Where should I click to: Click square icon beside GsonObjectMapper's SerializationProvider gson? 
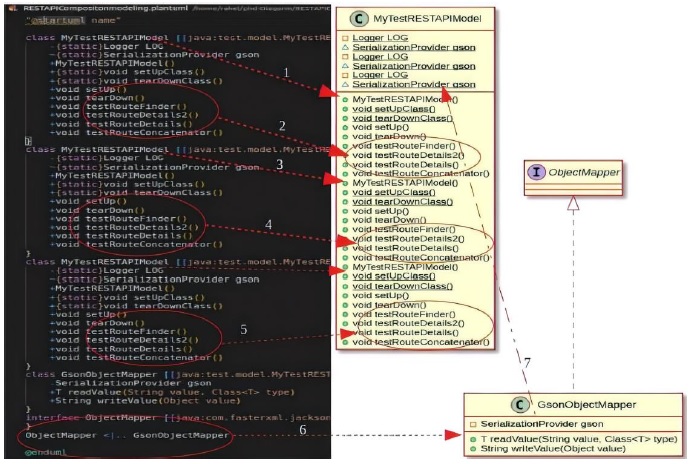[472, 424]
